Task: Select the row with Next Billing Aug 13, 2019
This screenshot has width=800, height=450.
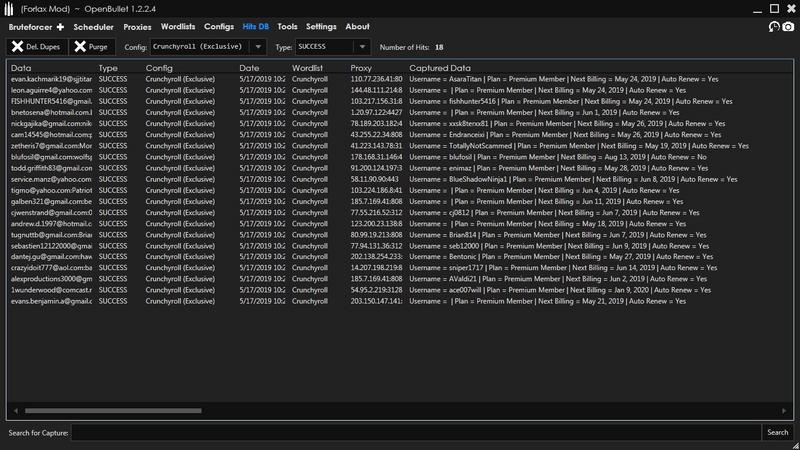Action: point(400,157)
